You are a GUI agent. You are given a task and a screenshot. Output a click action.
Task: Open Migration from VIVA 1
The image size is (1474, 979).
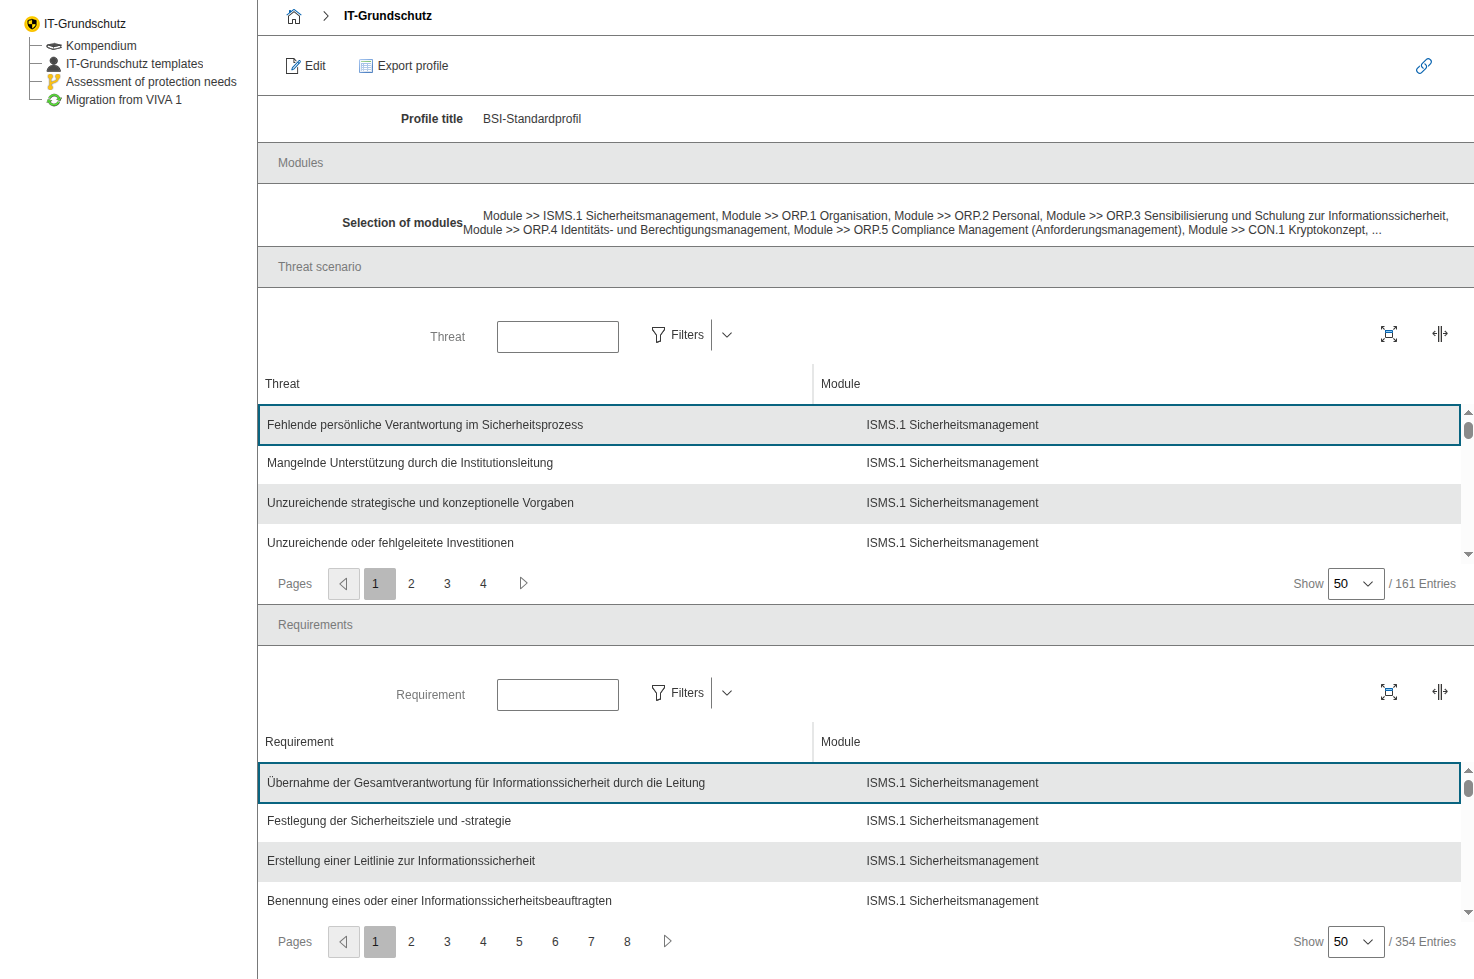(x=123, y=100)
